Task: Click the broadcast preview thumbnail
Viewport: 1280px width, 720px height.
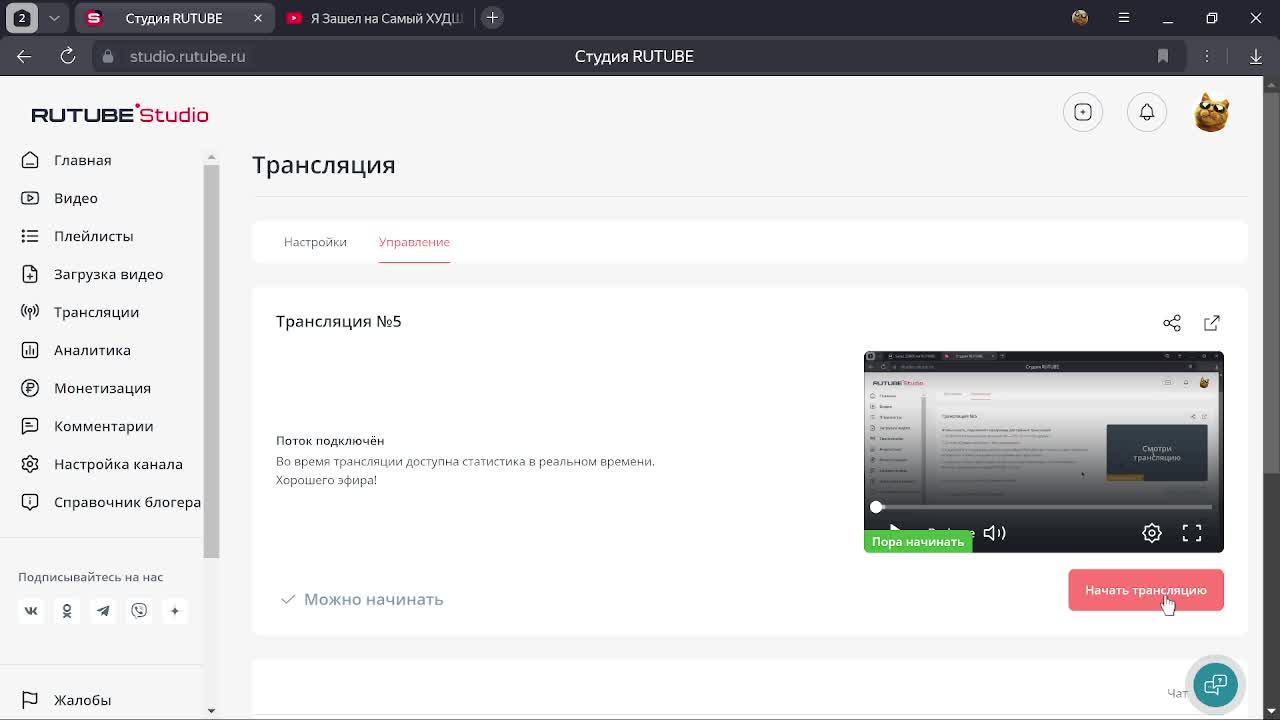Action: 1044,452
